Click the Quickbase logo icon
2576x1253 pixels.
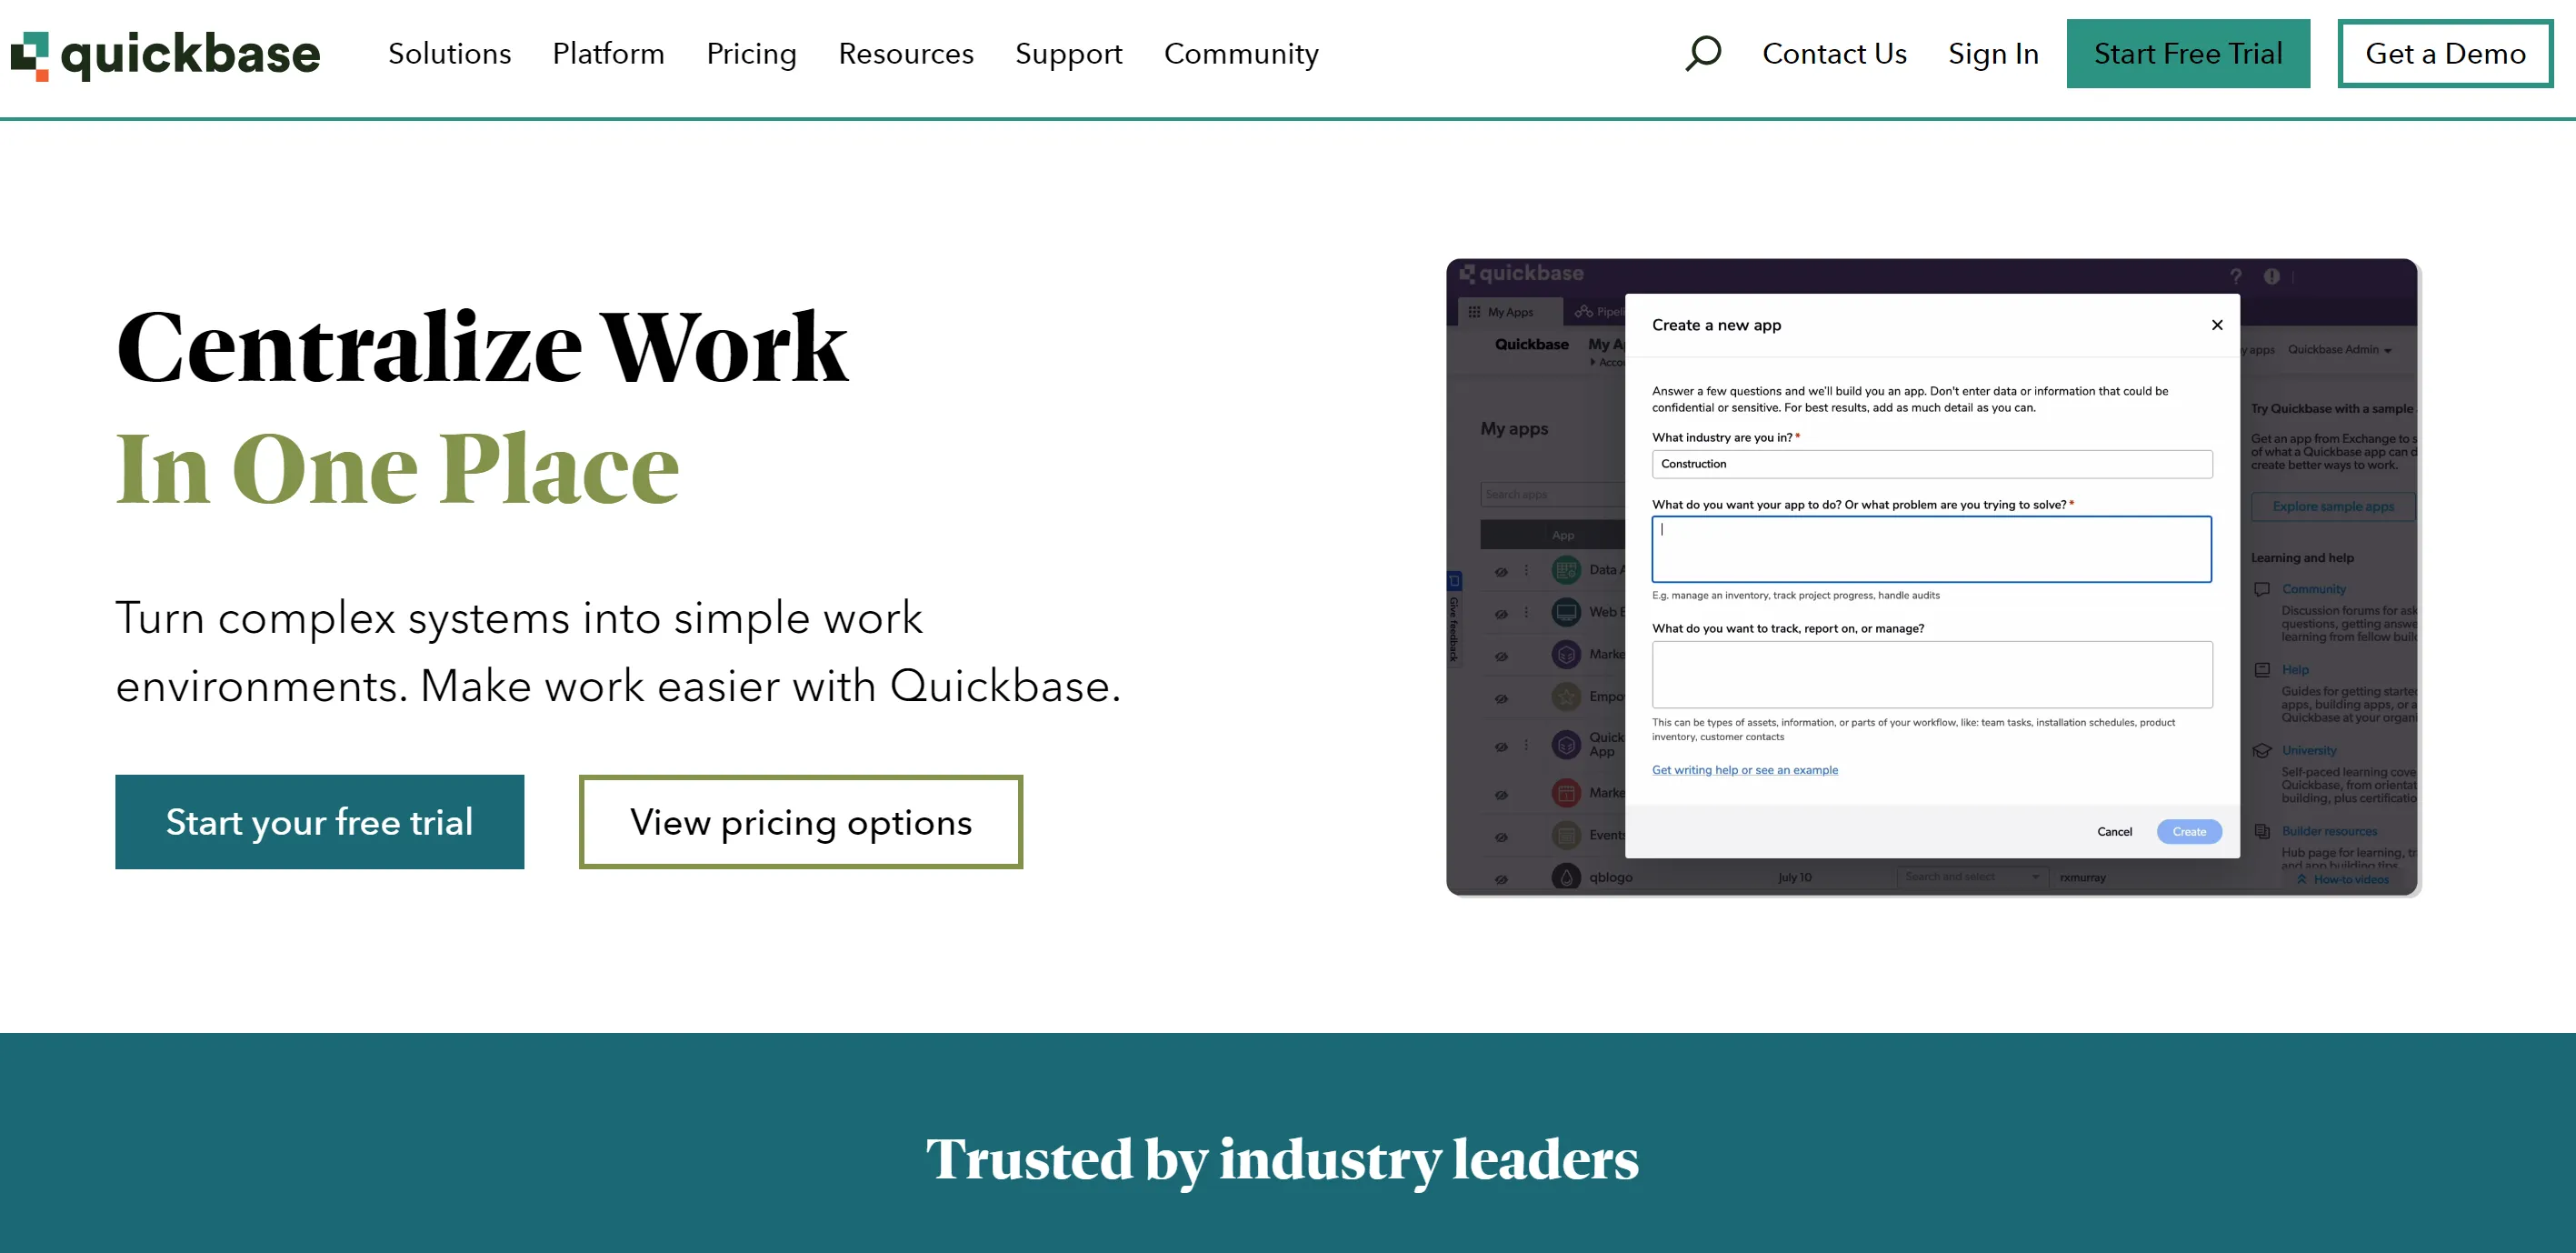(33, 55)
